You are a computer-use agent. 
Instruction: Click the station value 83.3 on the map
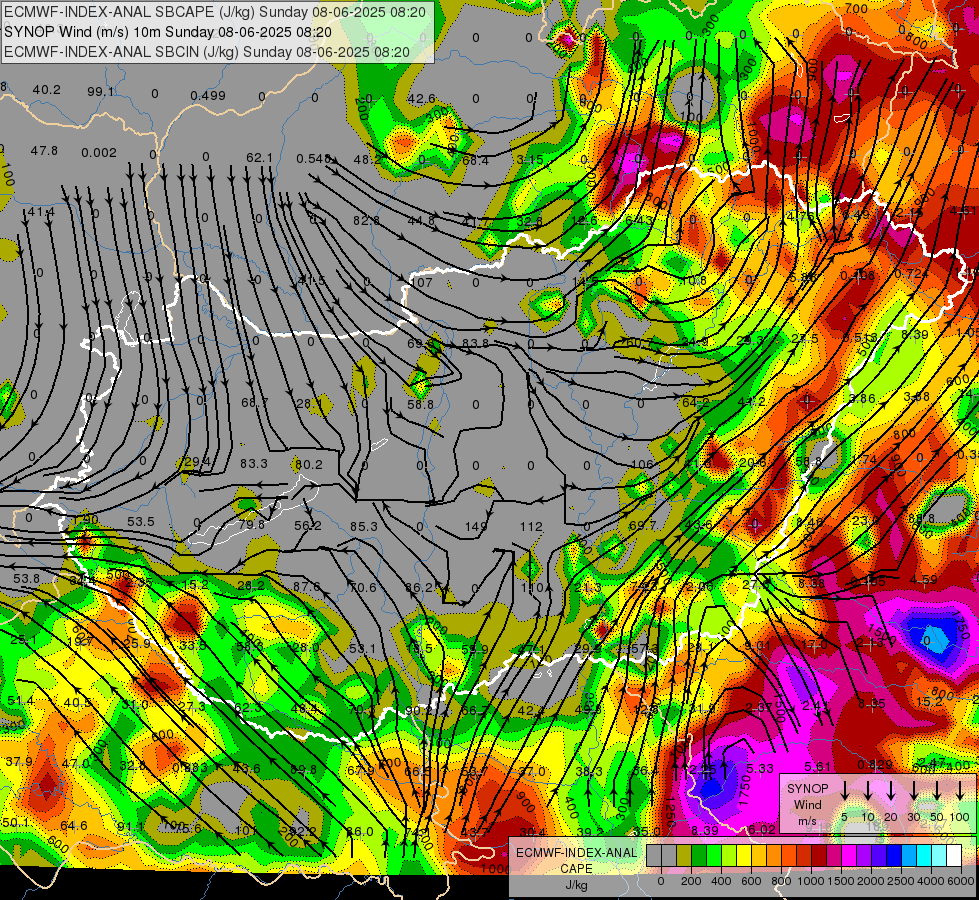[253, 463]
